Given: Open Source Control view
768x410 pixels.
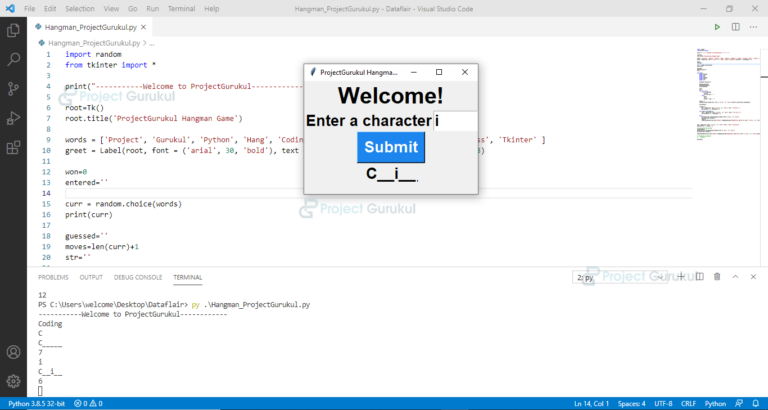Looking at the screenshot, I should click(x=14, y=89).
